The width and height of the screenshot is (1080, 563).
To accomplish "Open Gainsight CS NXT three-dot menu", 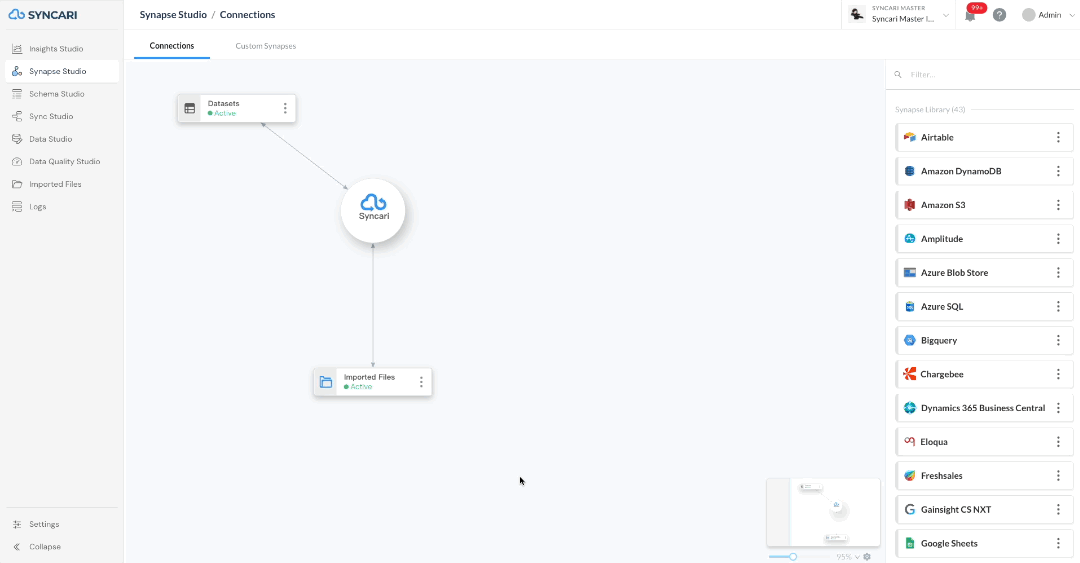I will [x=1059, y=509].
